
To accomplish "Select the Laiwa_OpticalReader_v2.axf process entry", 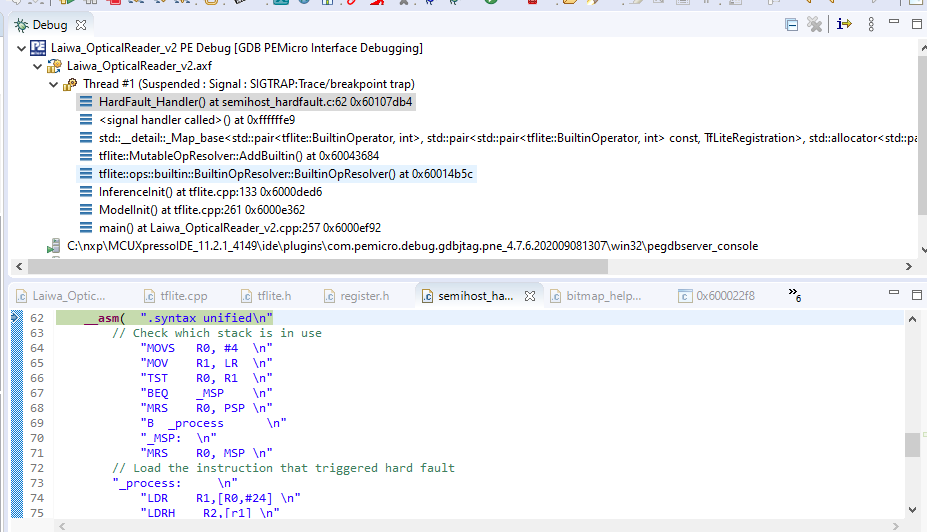I will point(139,66).
